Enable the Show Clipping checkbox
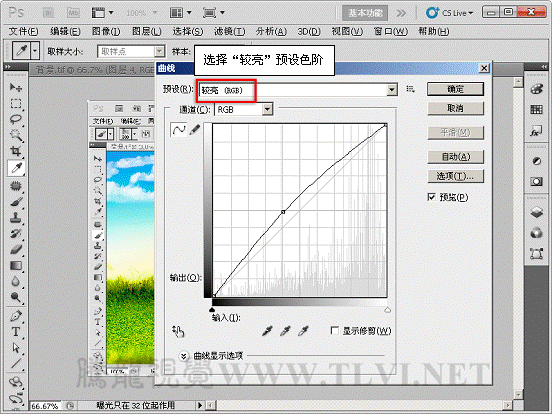This screenshot has width=552, height=414. 335,330
